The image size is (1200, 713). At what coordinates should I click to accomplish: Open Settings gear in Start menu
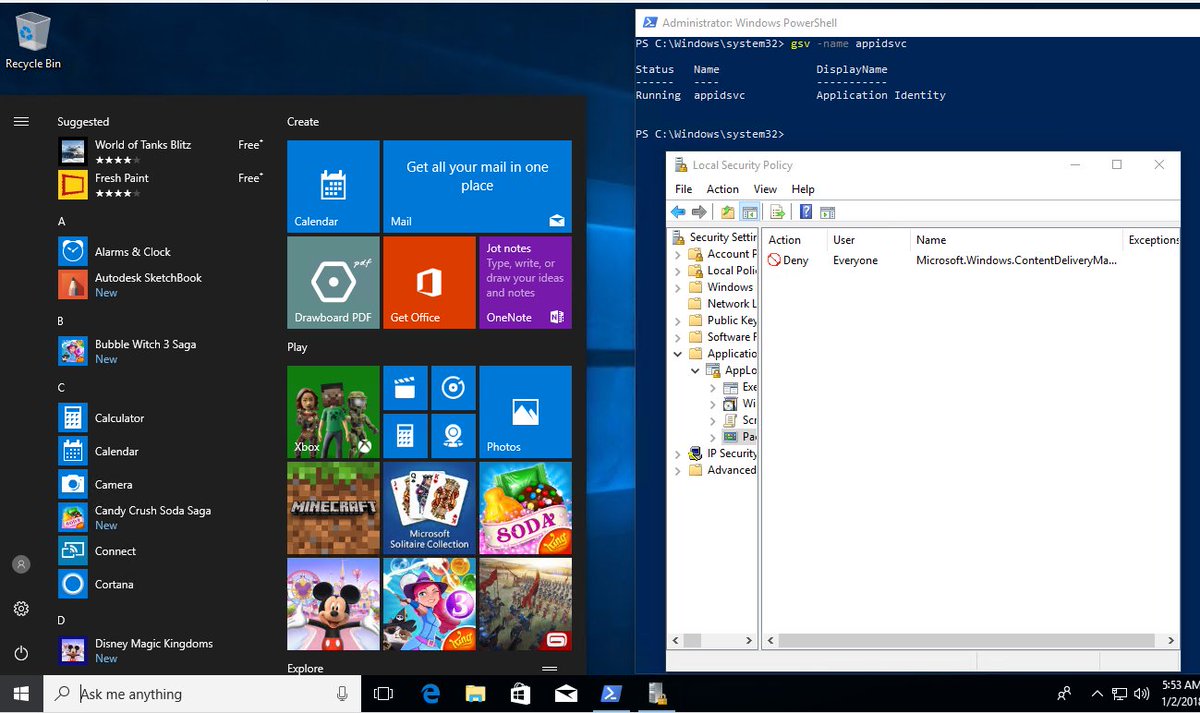21,609
